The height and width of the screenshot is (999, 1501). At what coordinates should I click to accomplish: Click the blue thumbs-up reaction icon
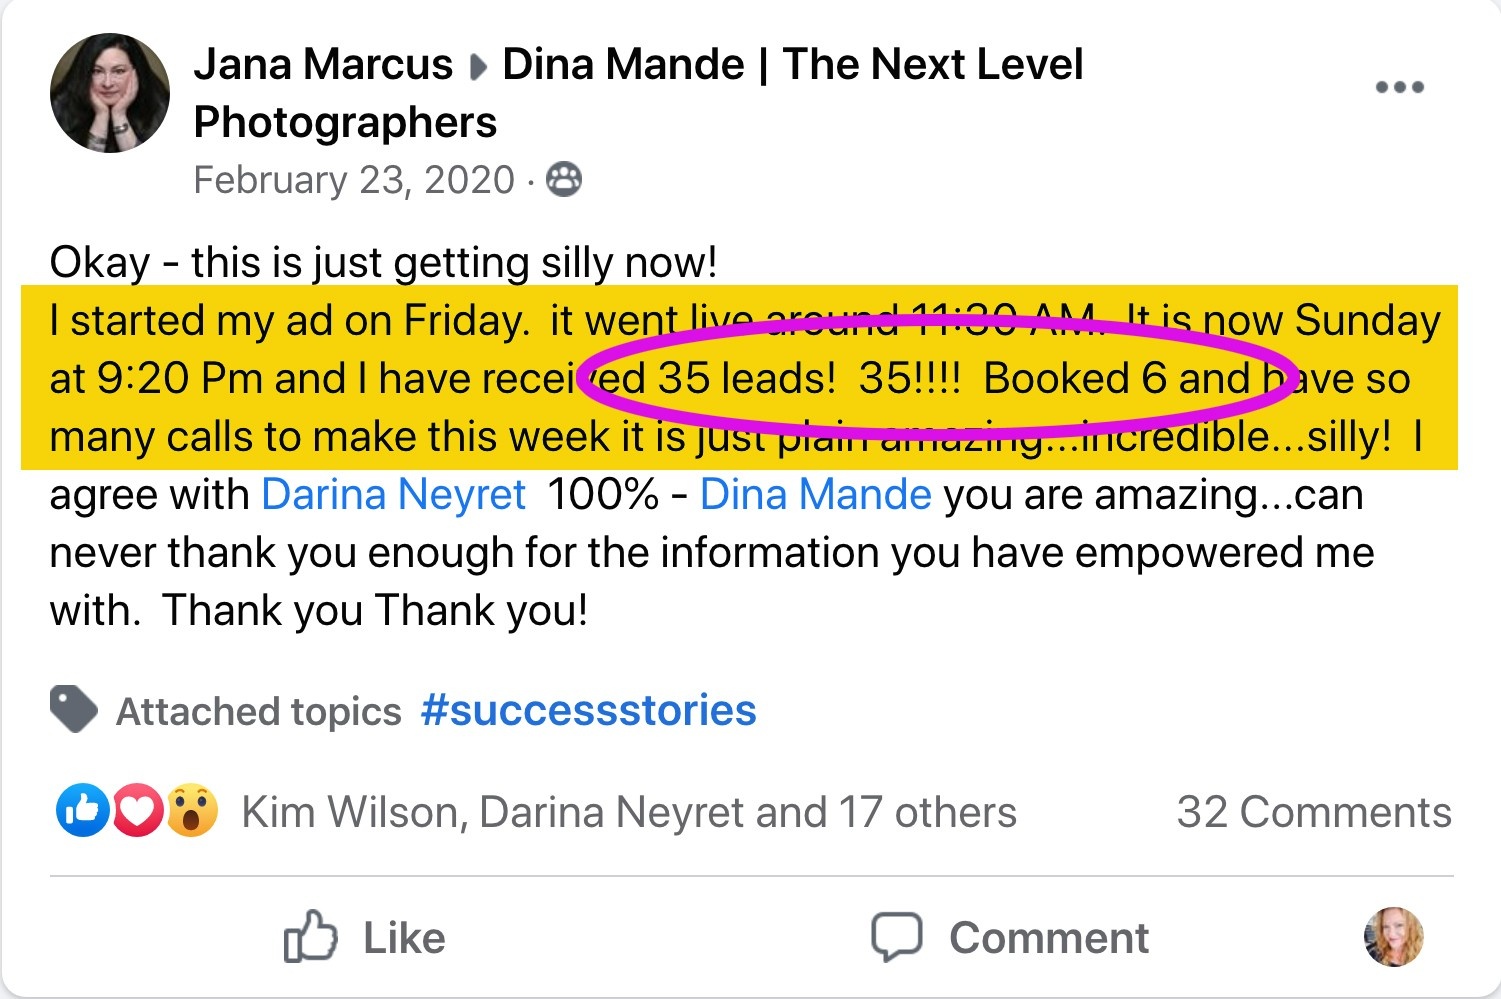click(x=82, y=811)
